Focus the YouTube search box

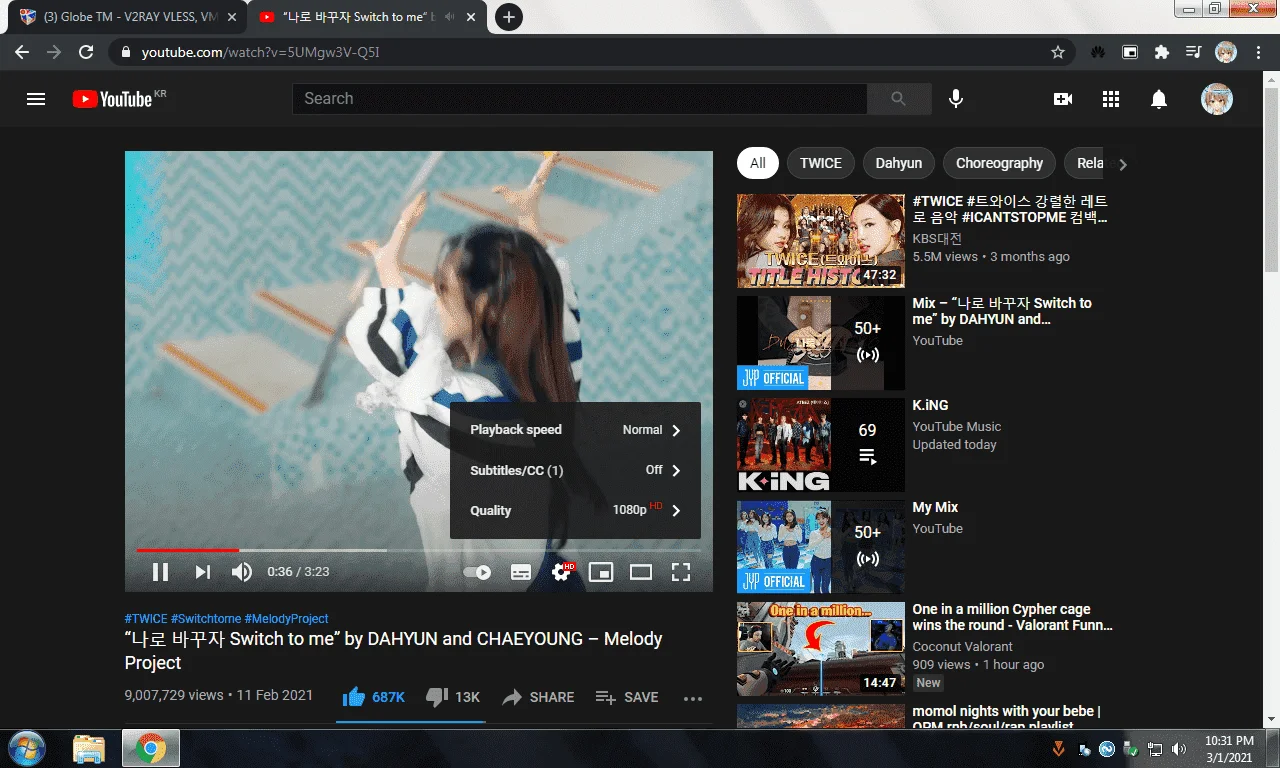point(580,99)
